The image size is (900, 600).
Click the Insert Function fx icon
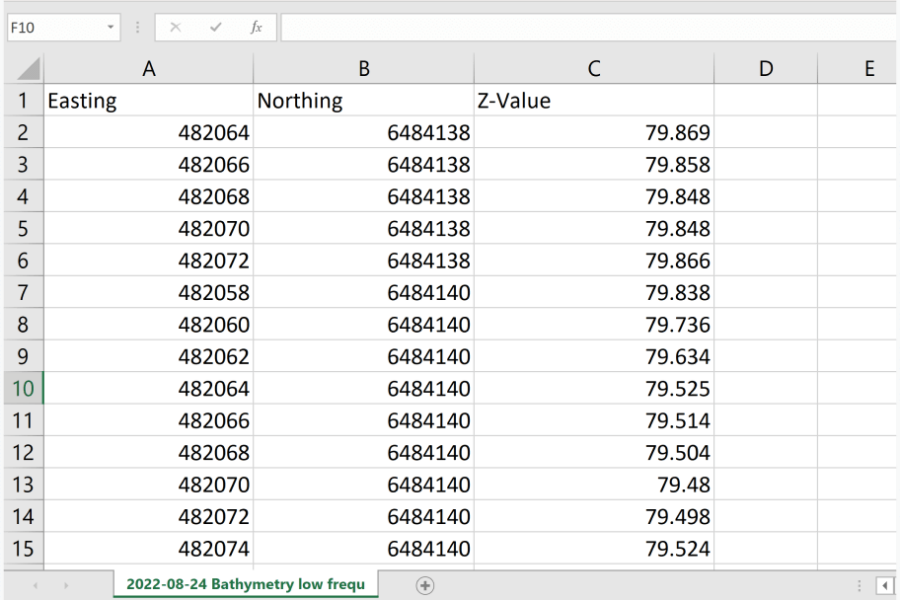(x=256, y=27)
